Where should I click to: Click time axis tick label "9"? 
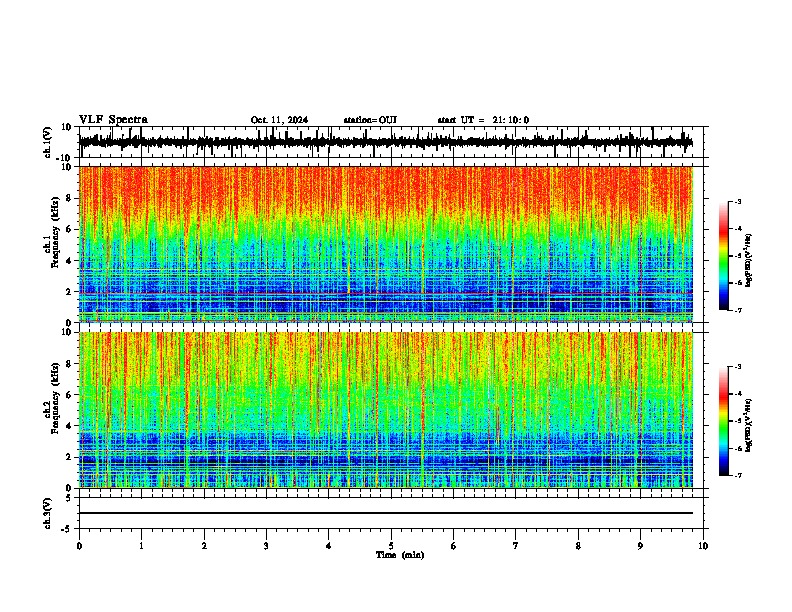[x=640, y=546]
